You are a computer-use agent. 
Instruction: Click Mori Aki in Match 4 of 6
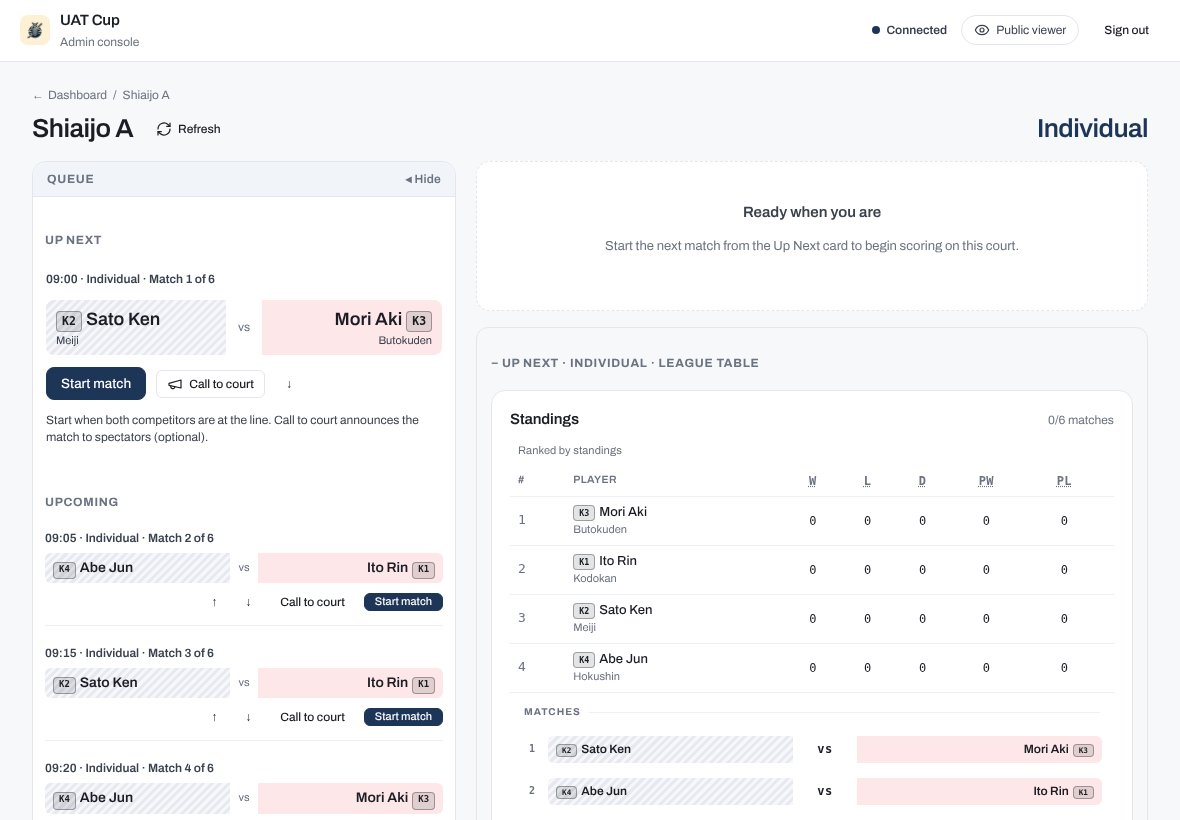click(x=350, y=798)
